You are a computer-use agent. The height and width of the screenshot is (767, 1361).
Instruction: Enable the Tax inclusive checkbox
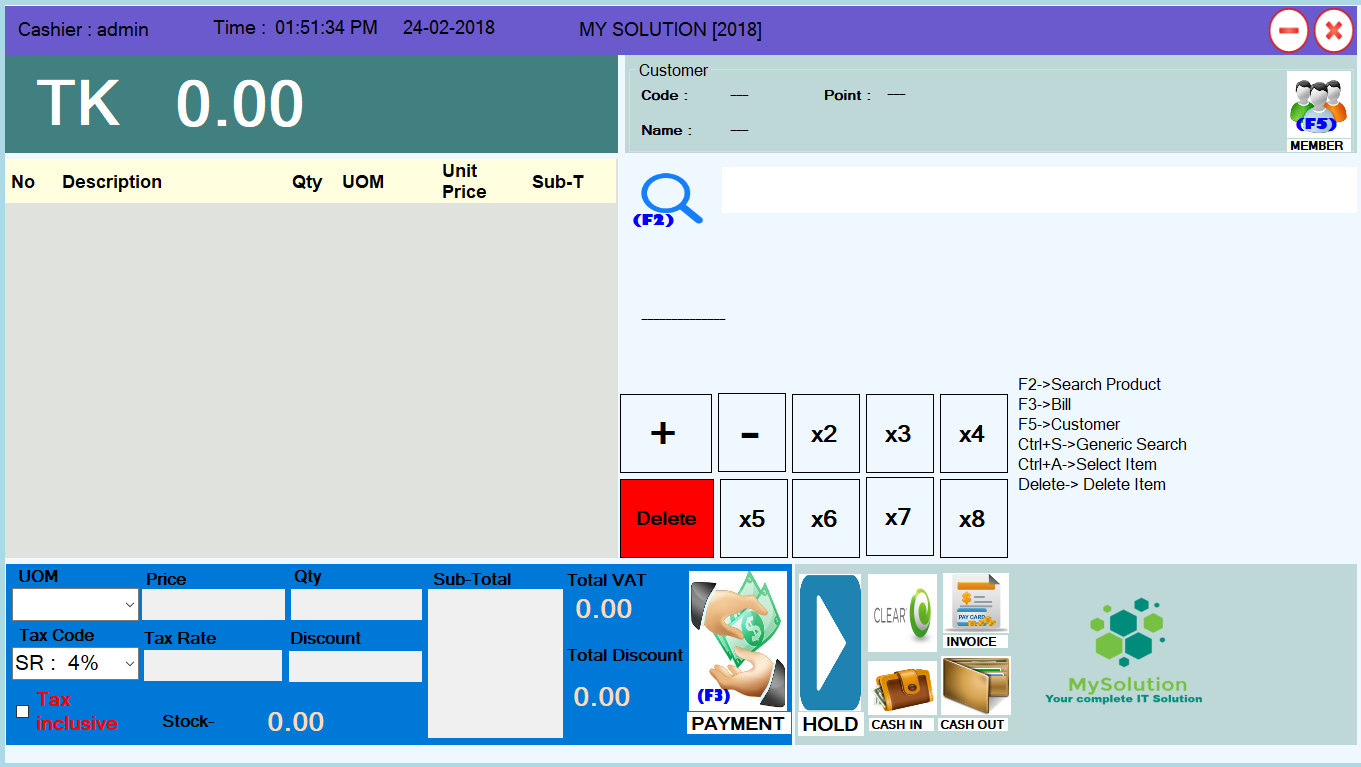pos(23,711)
